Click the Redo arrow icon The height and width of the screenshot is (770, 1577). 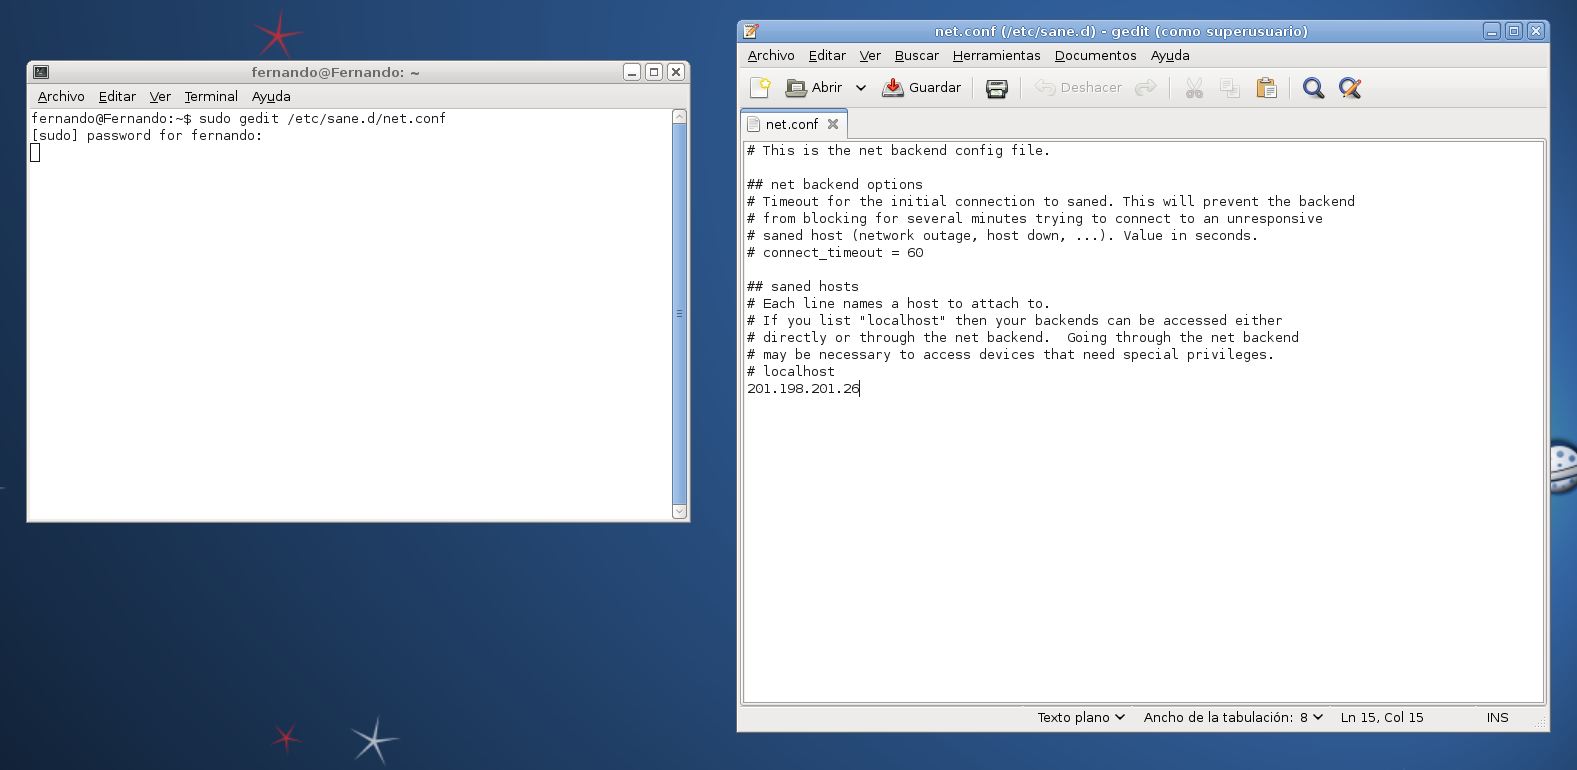pos(1146,88)
